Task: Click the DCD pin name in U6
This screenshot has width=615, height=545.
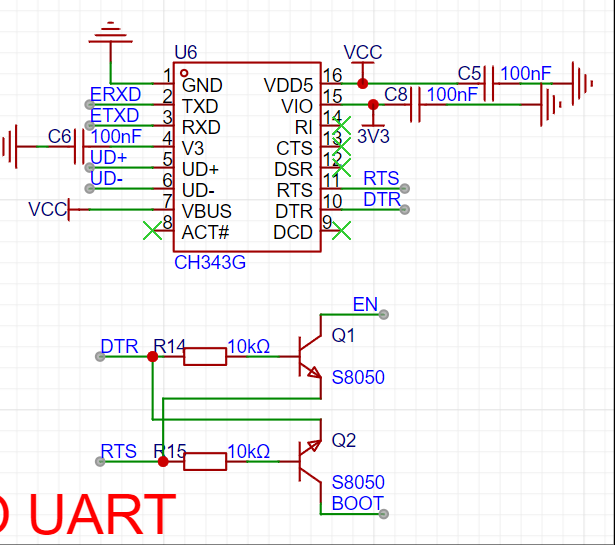Action: [293, 233]
